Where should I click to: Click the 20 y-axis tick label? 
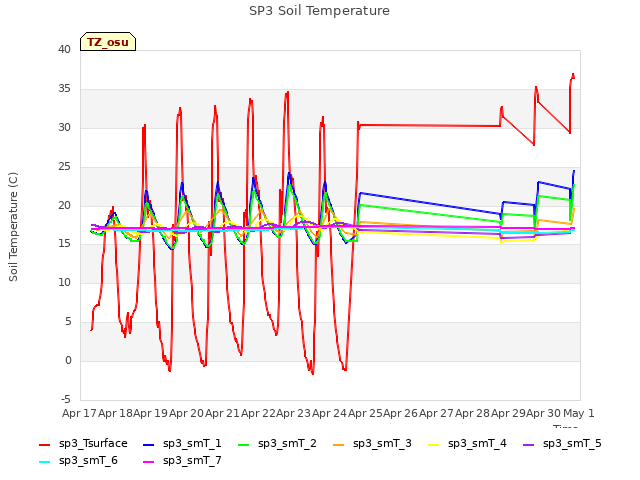click(64, 205)
